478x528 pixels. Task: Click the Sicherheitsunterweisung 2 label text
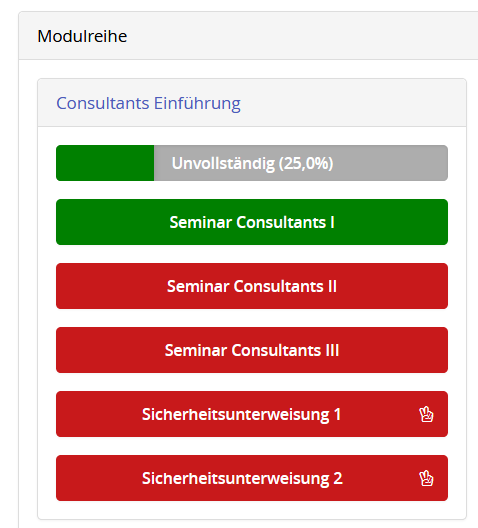[x=242, y=478]
